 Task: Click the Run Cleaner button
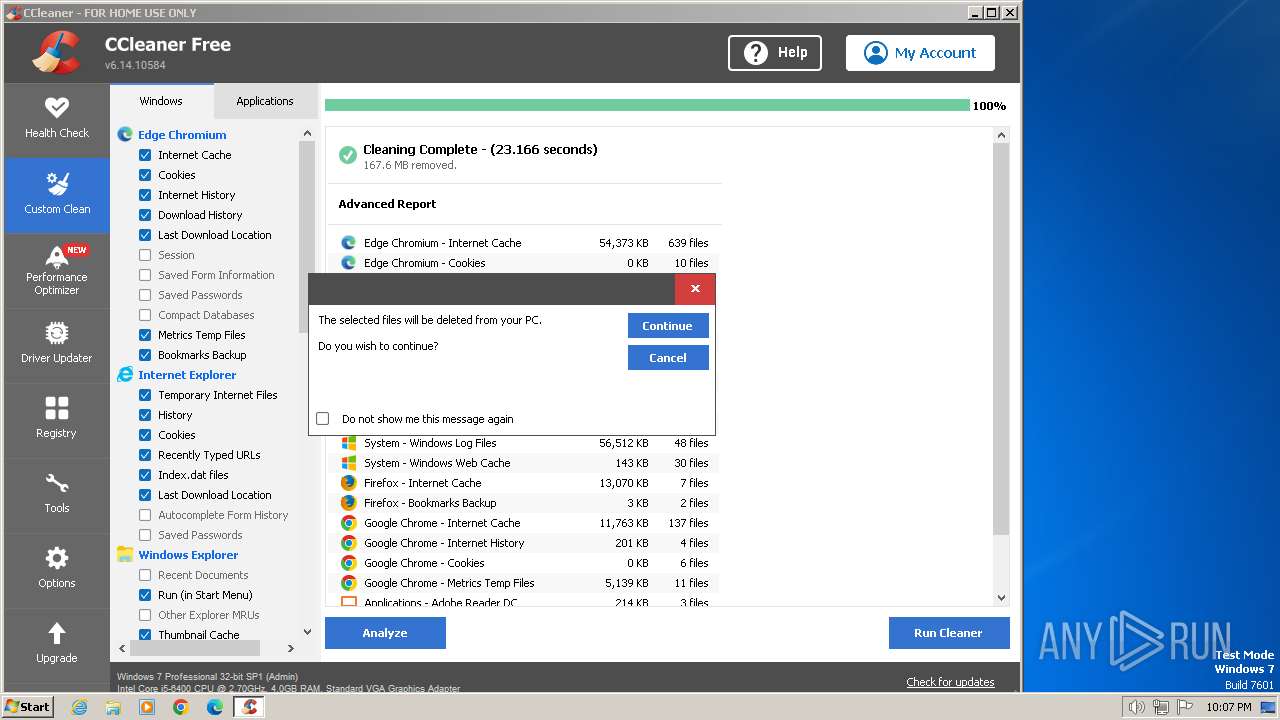(948, 633)
